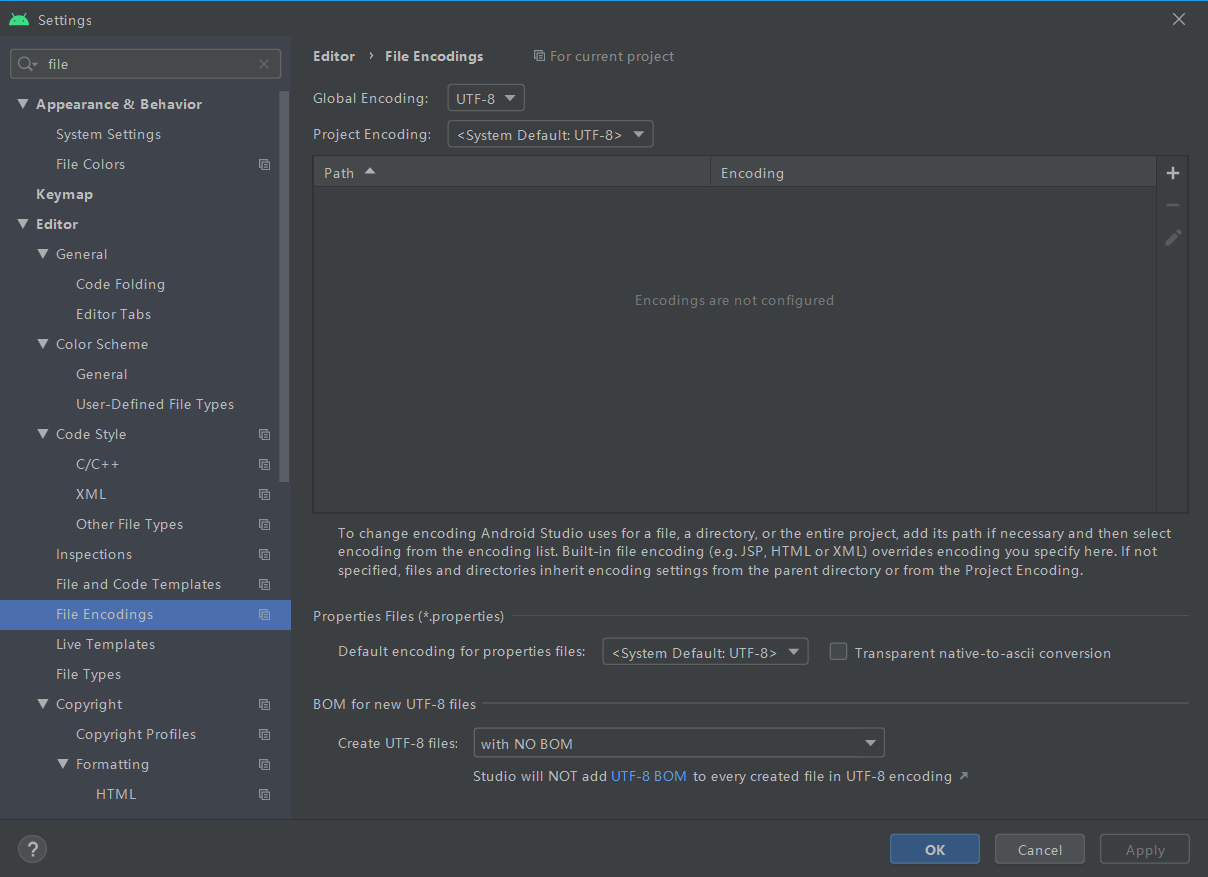Open C/C++ code style settings
Screen dimensions: 1208x877
pos(98,464)
